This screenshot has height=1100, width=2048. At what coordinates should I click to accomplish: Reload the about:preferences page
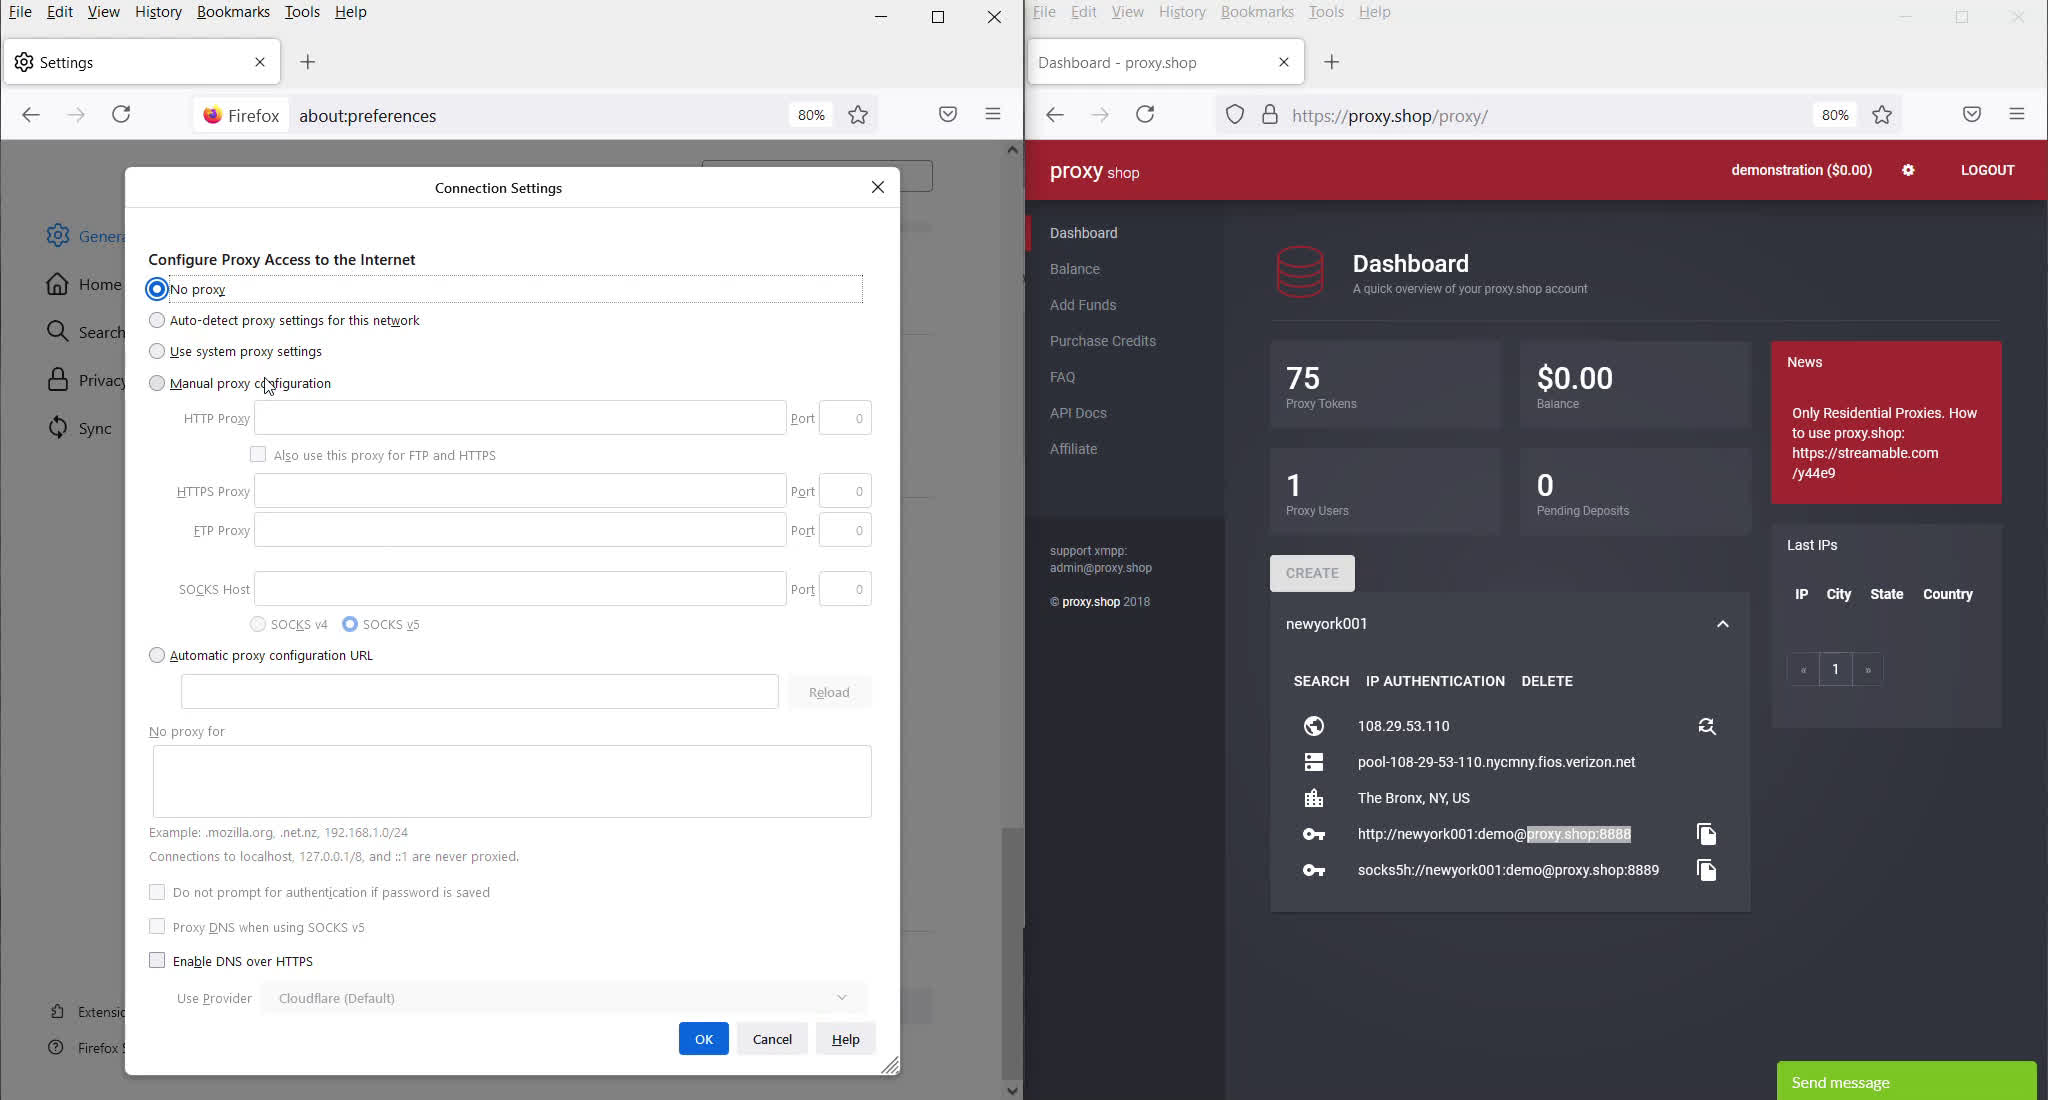[121, 115]
